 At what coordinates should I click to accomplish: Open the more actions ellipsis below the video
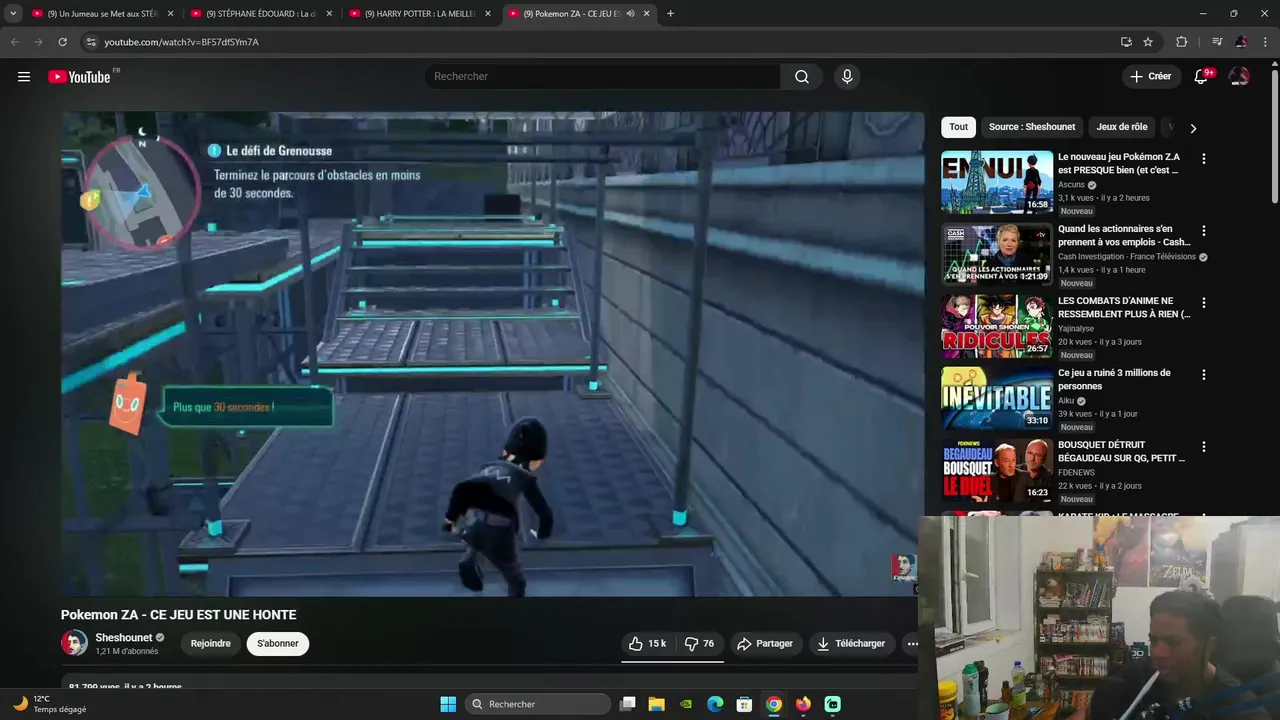[912, 644]
